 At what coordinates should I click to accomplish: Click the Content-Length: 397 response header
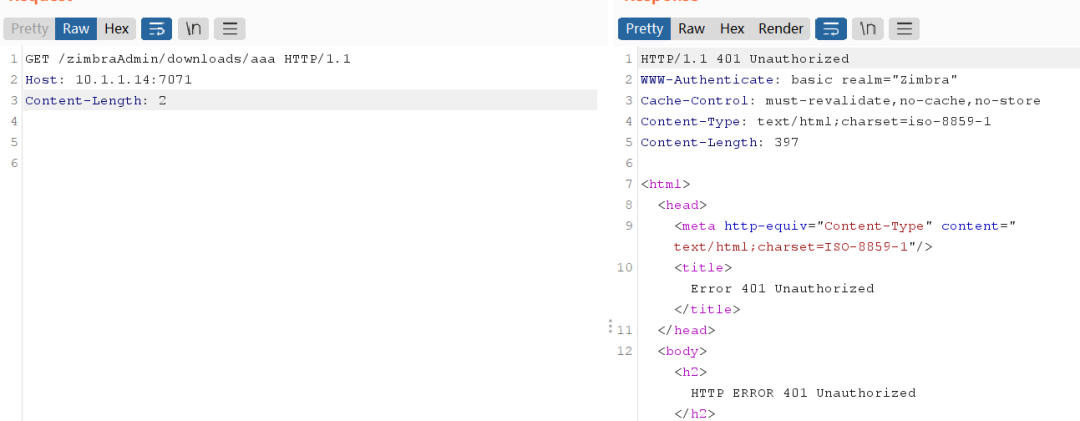point(720,143)
